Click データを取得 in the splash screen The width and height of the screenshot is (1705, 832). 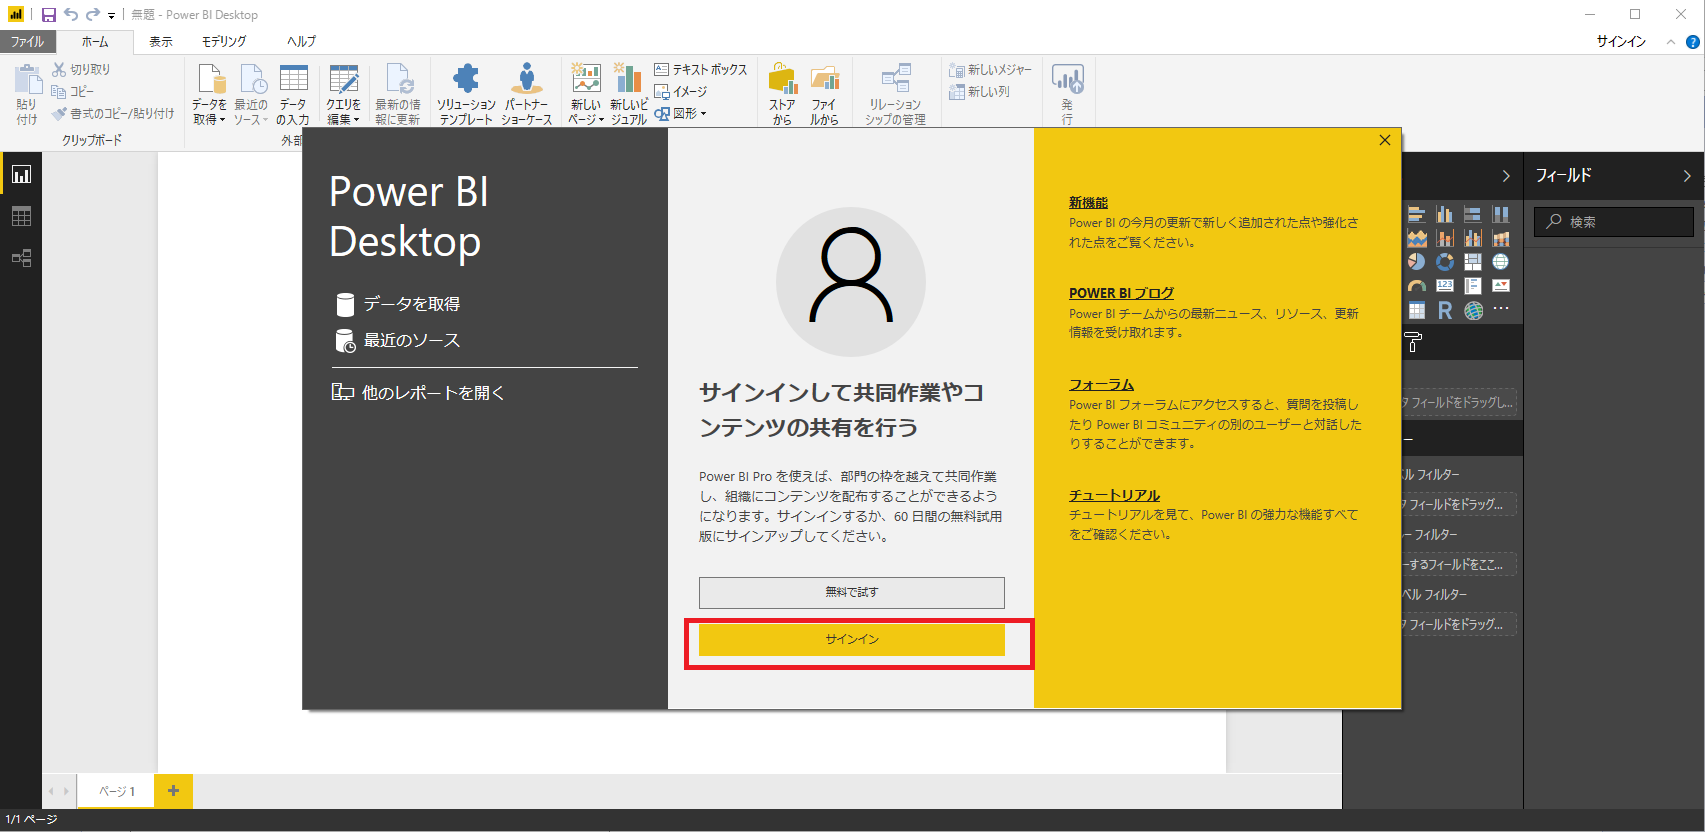pyautogui.click(x=398, y=304)
